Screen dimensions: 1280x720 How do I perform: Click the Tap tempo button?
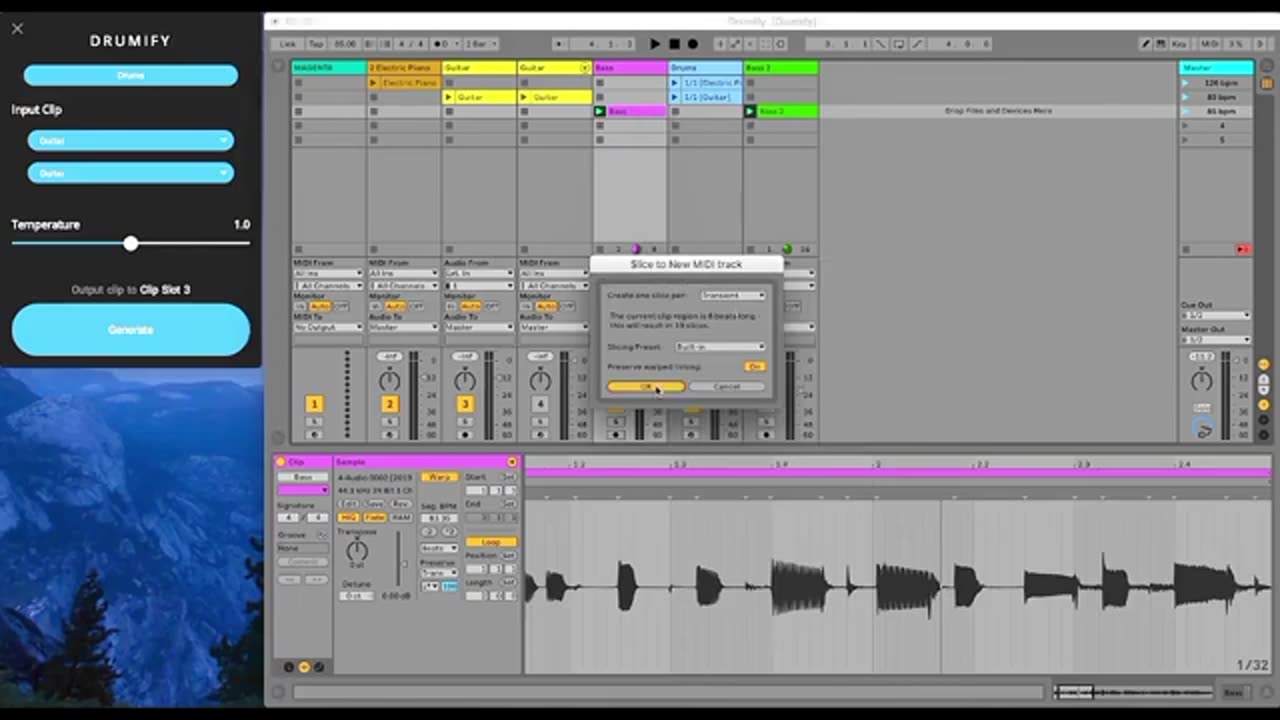(316, 44)
